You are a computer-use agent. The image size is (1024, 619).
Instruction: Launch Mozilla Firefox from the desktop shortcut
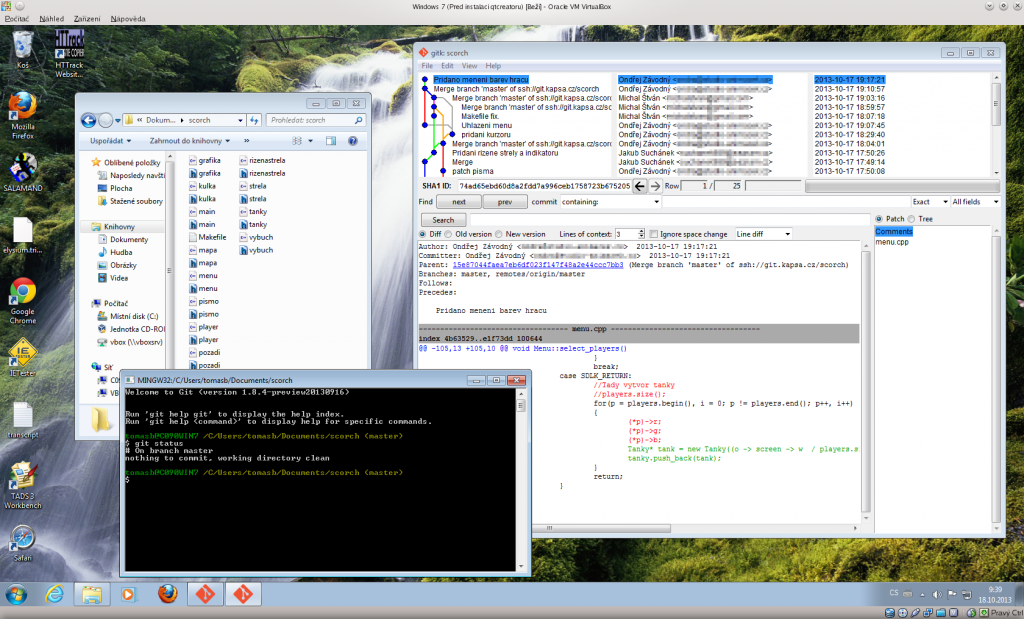click(x=22, y=116)
